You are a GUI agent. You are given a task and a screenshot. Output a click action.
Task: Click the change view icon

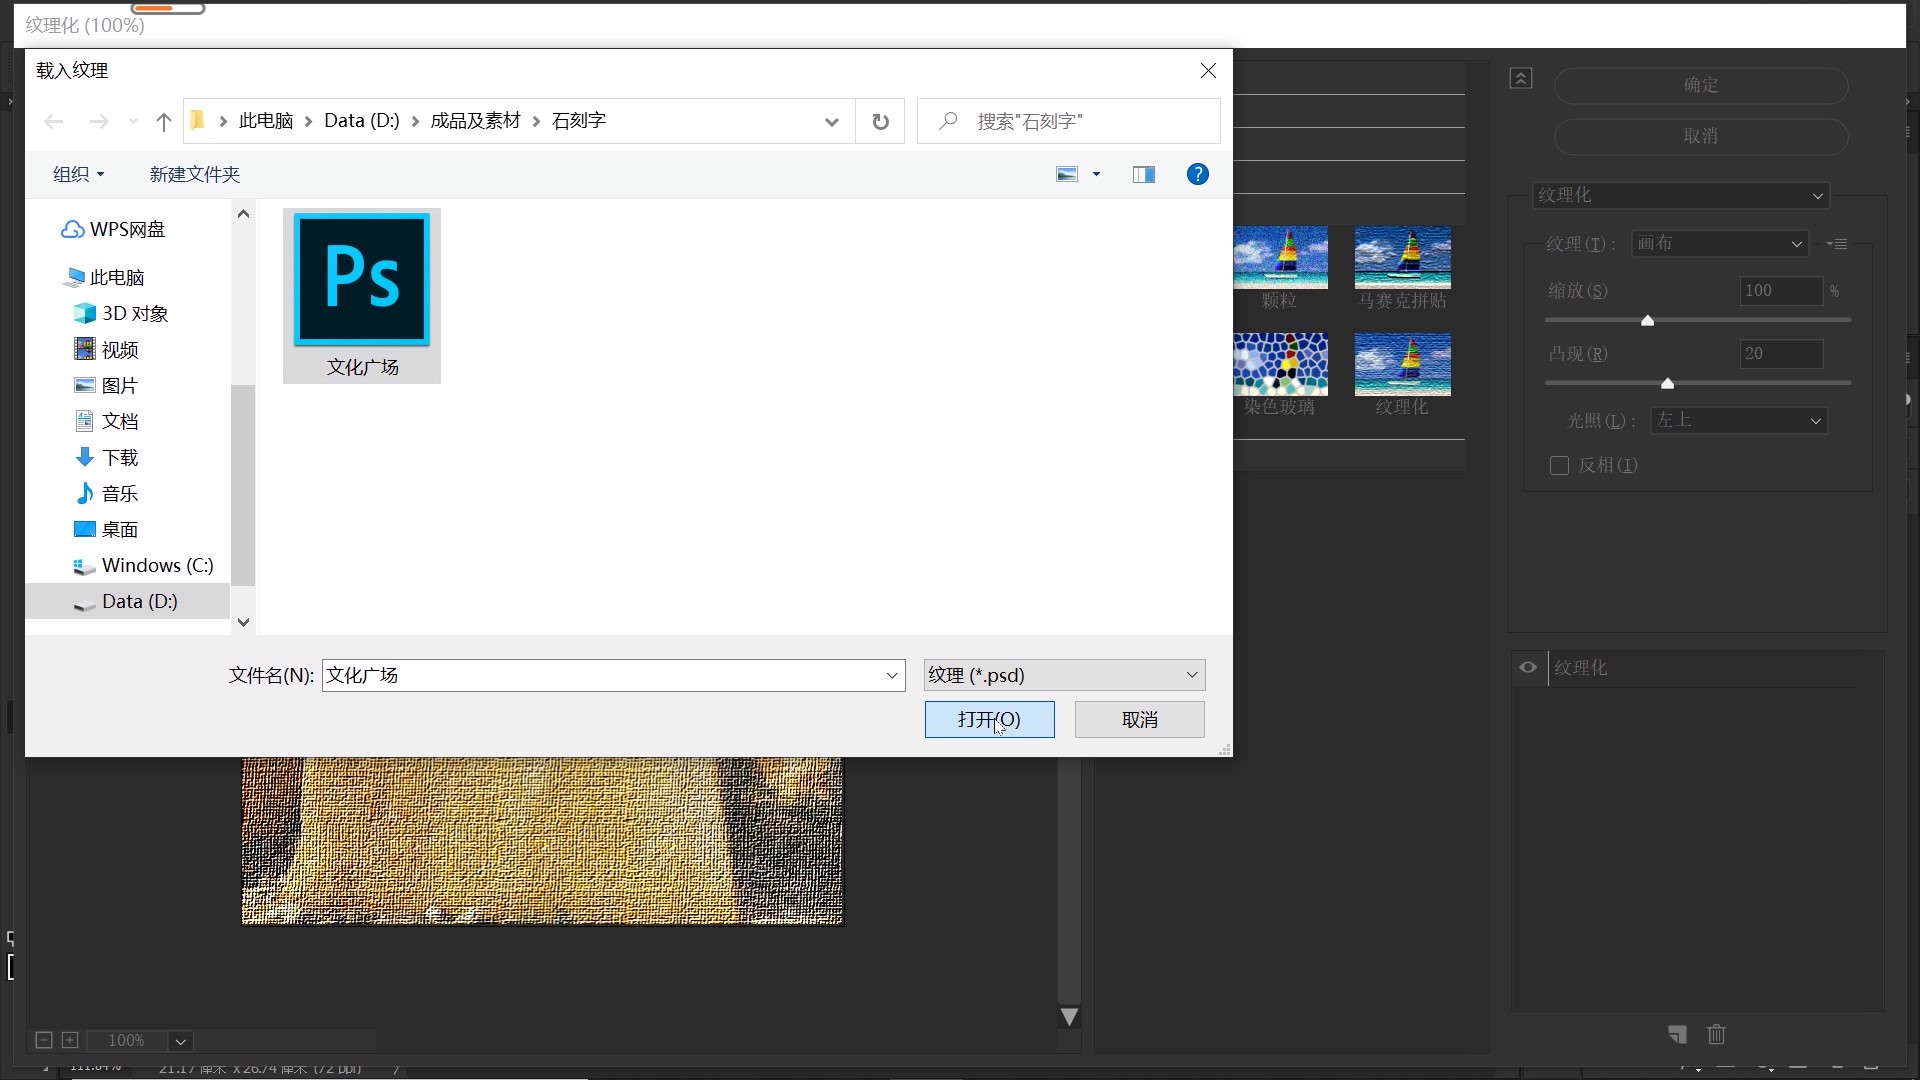(x=1067, y=174)
